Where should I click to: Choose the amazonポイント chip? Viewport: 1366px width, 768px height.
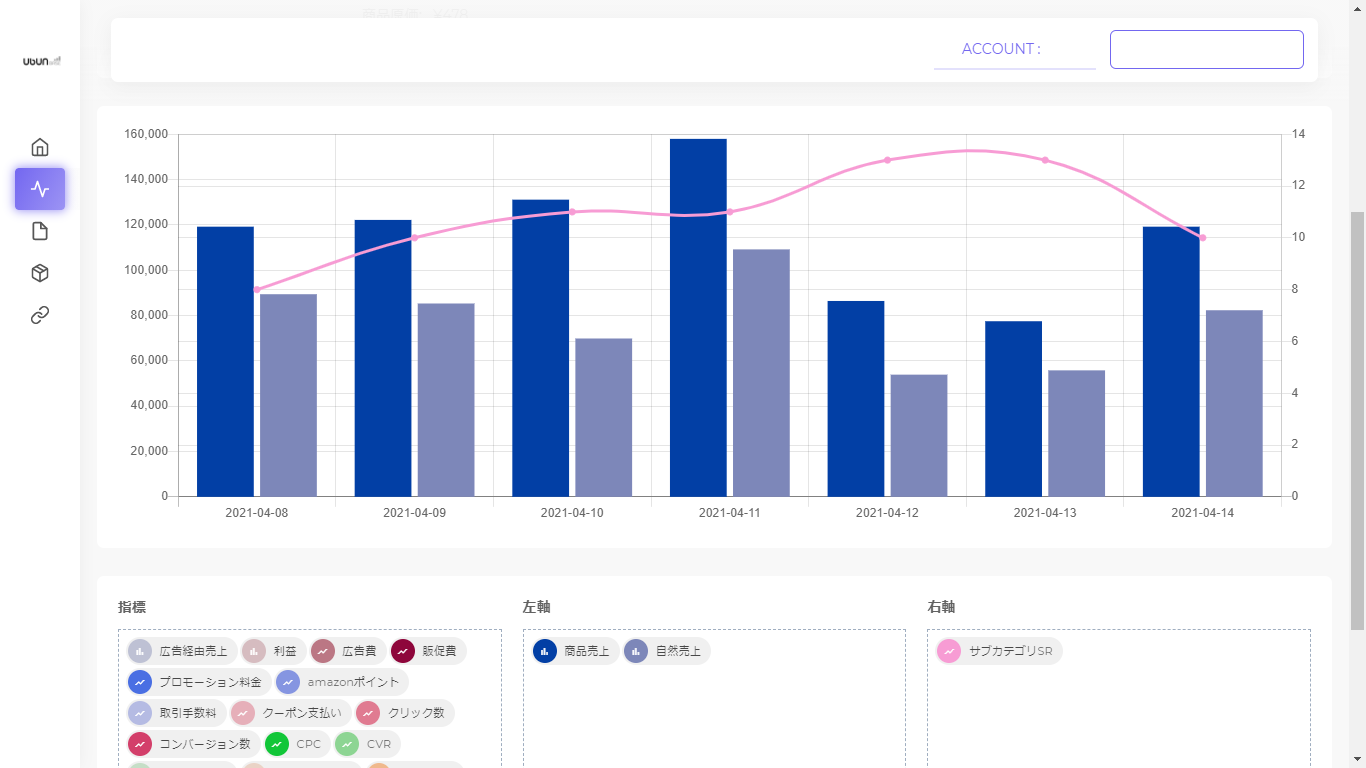coord(342,682)
